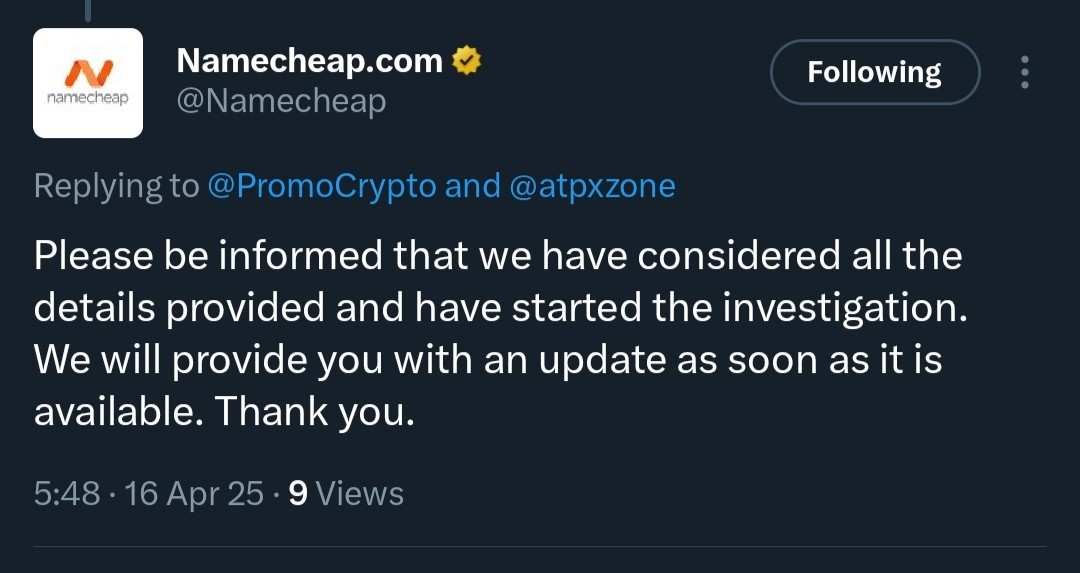Open the 9 Views count

click(x=346, y=494)
